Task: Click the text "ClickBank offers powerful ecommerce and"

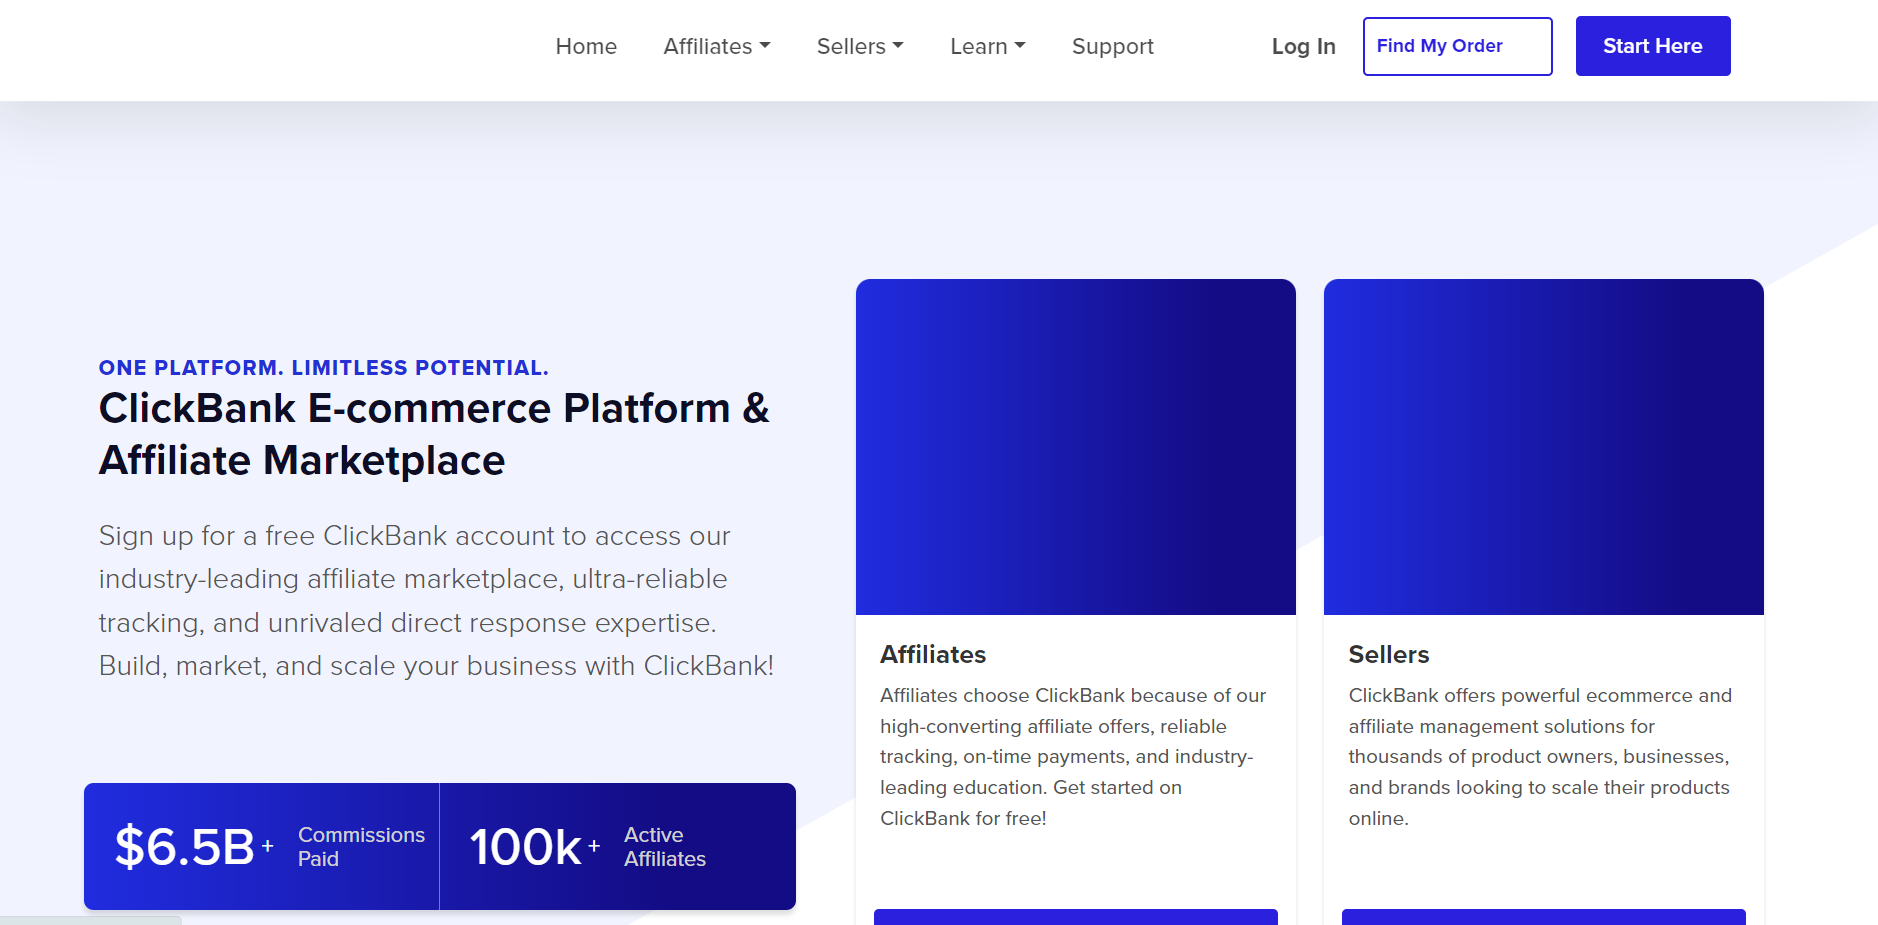Action: (1540, 696)
